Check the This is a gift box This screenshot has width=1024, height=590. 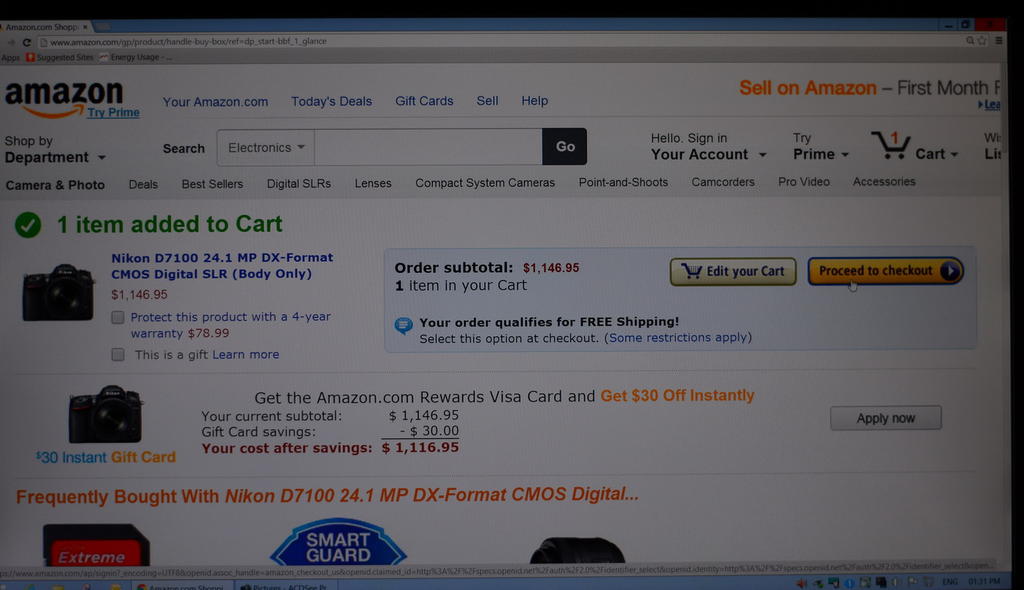pyautogui.click(x=118, y=355)
